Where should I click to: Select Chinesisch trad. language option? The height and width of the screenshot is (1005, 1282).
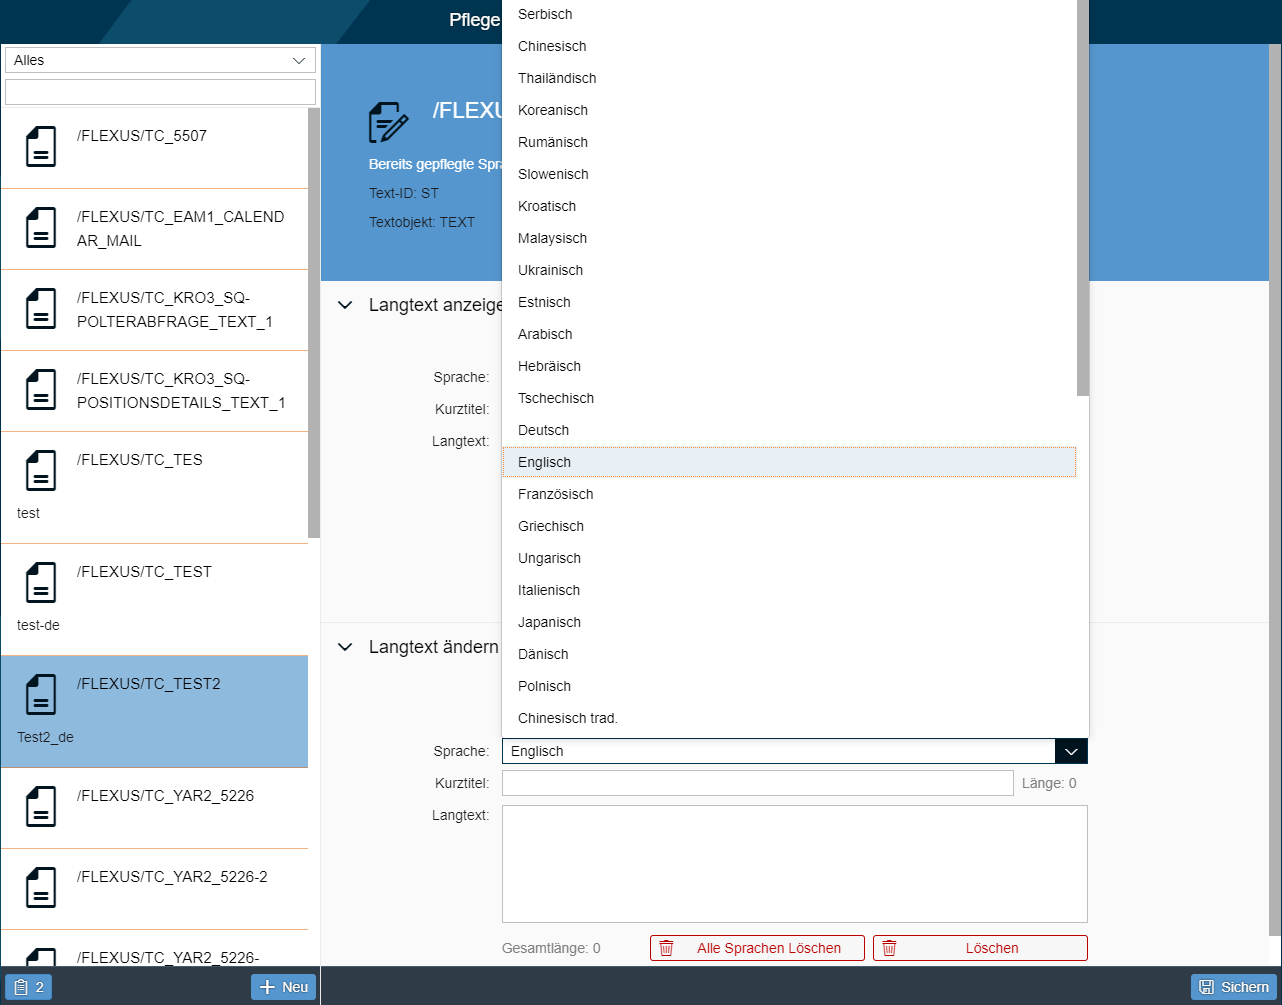click(x=789, y=718)
